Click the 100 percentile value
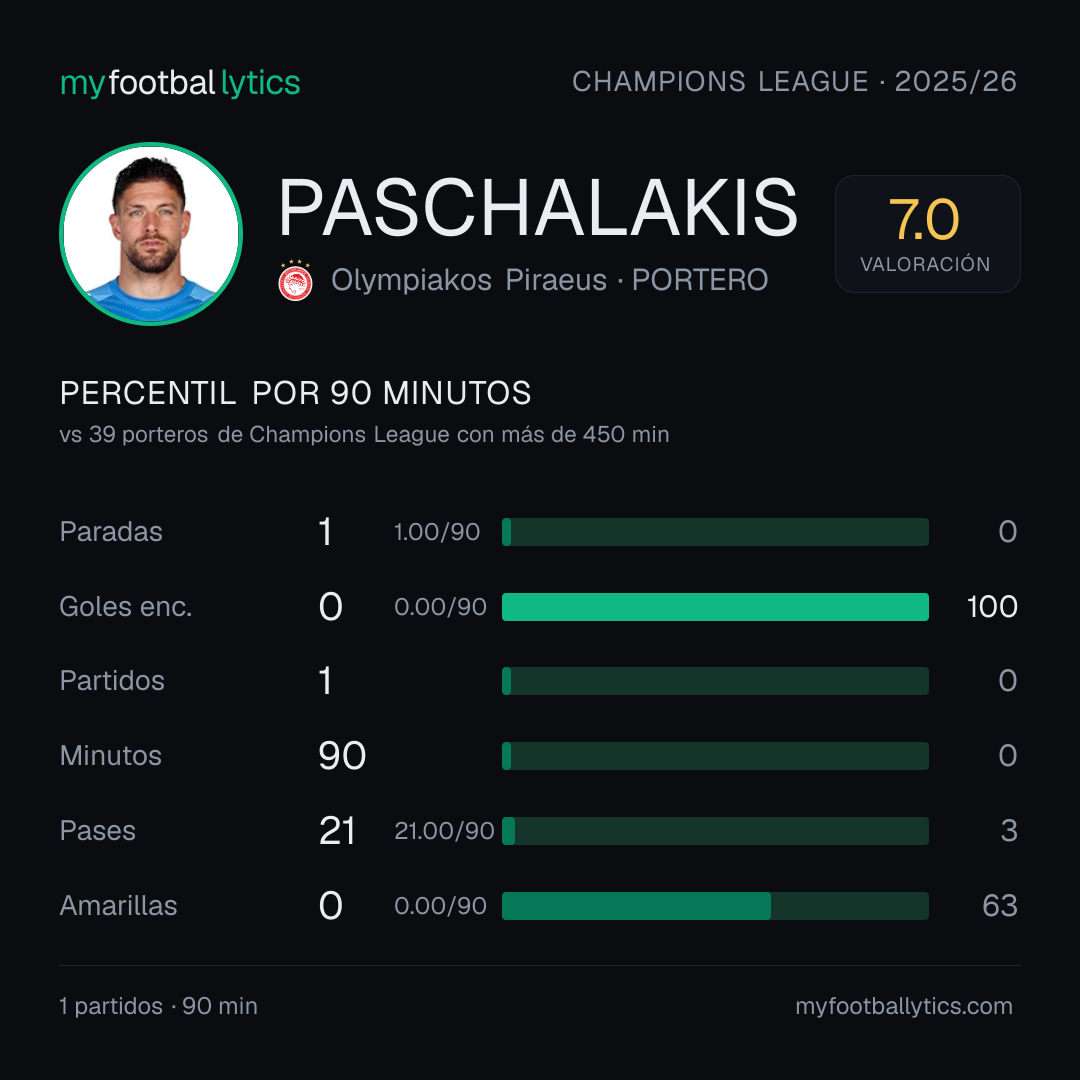The height and width of the screenshot is (1080, 1080). point(992,607)
